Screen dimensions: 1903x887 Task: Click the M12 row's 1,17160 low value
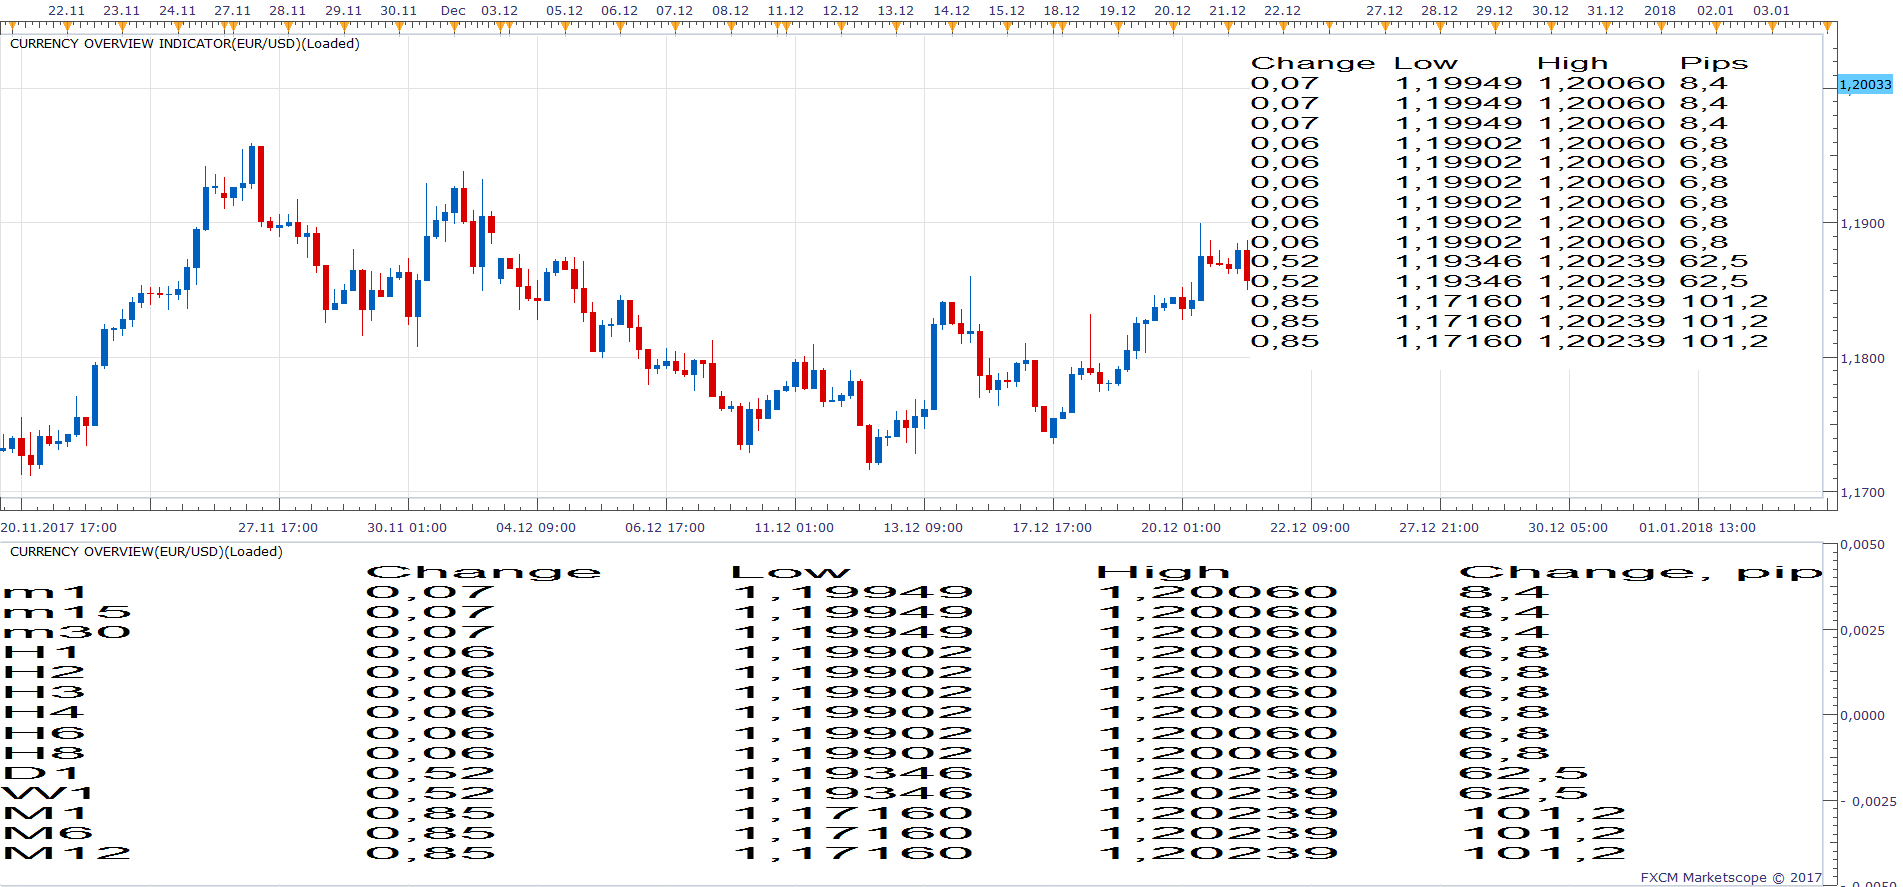pos(853,853)
